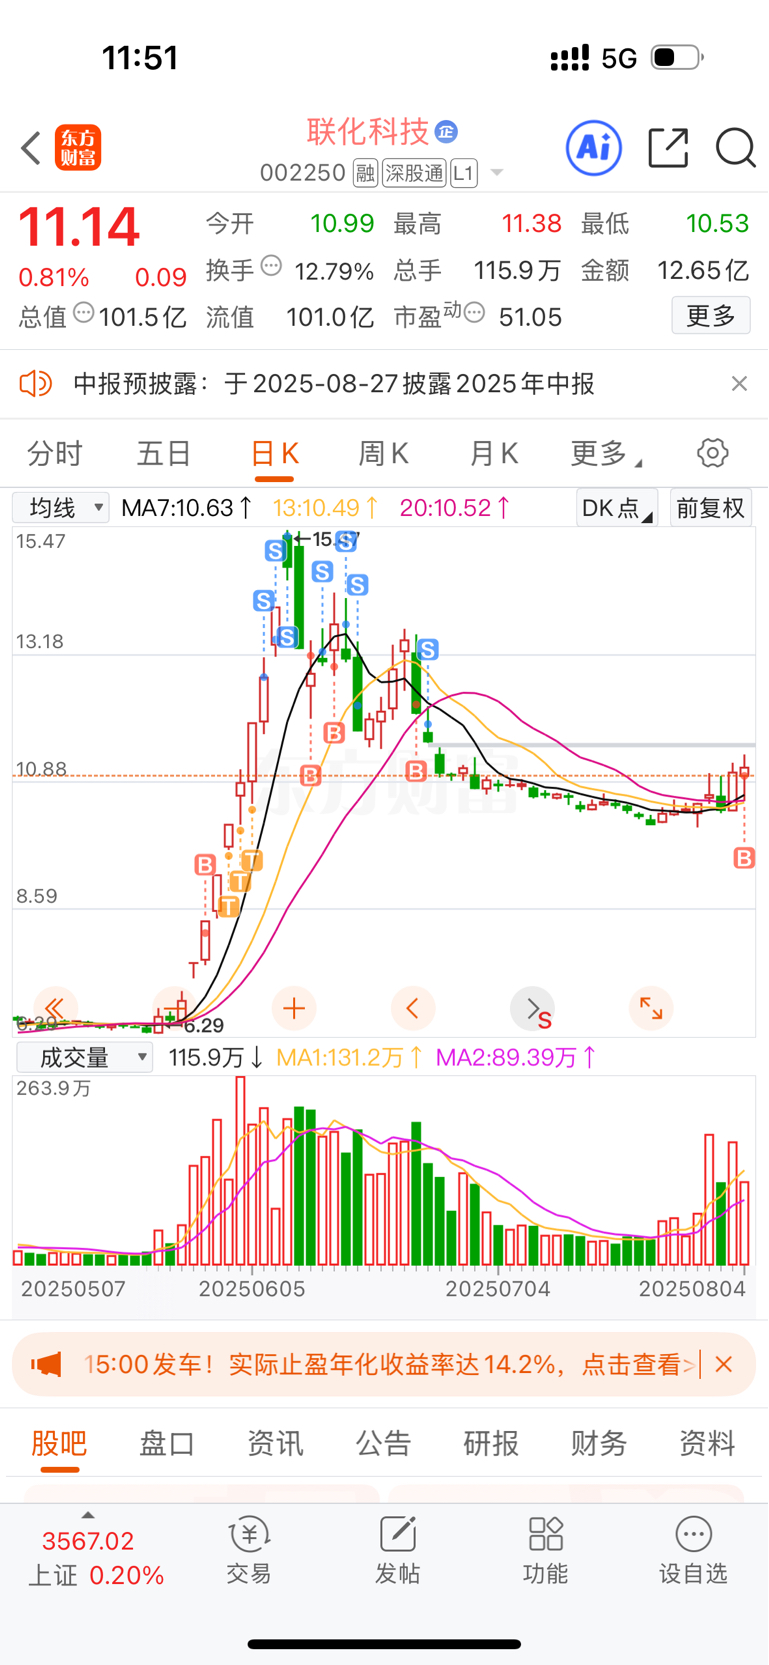Tap the 联化科技 stock name

(368, 131)
